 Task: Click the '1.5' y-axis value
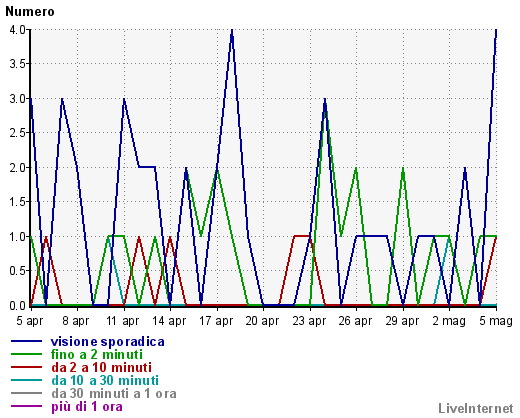click(17, 202)
